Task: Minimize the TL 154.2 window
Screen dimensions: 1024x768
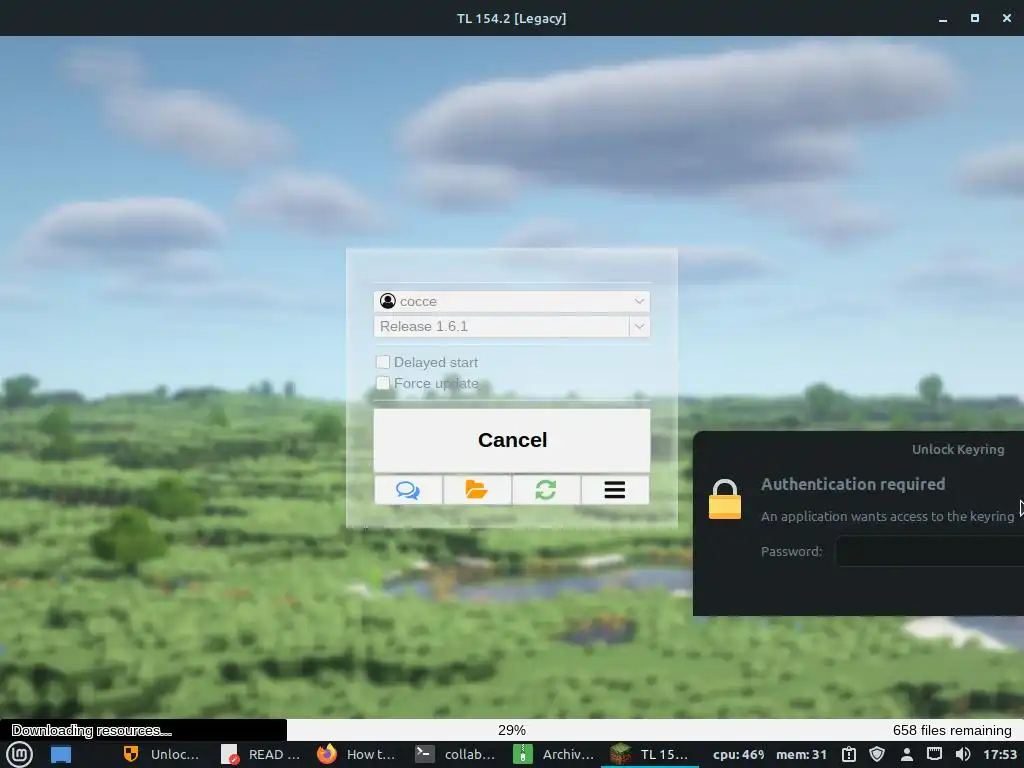Action: pyautogui.click(x=942, y=18)
